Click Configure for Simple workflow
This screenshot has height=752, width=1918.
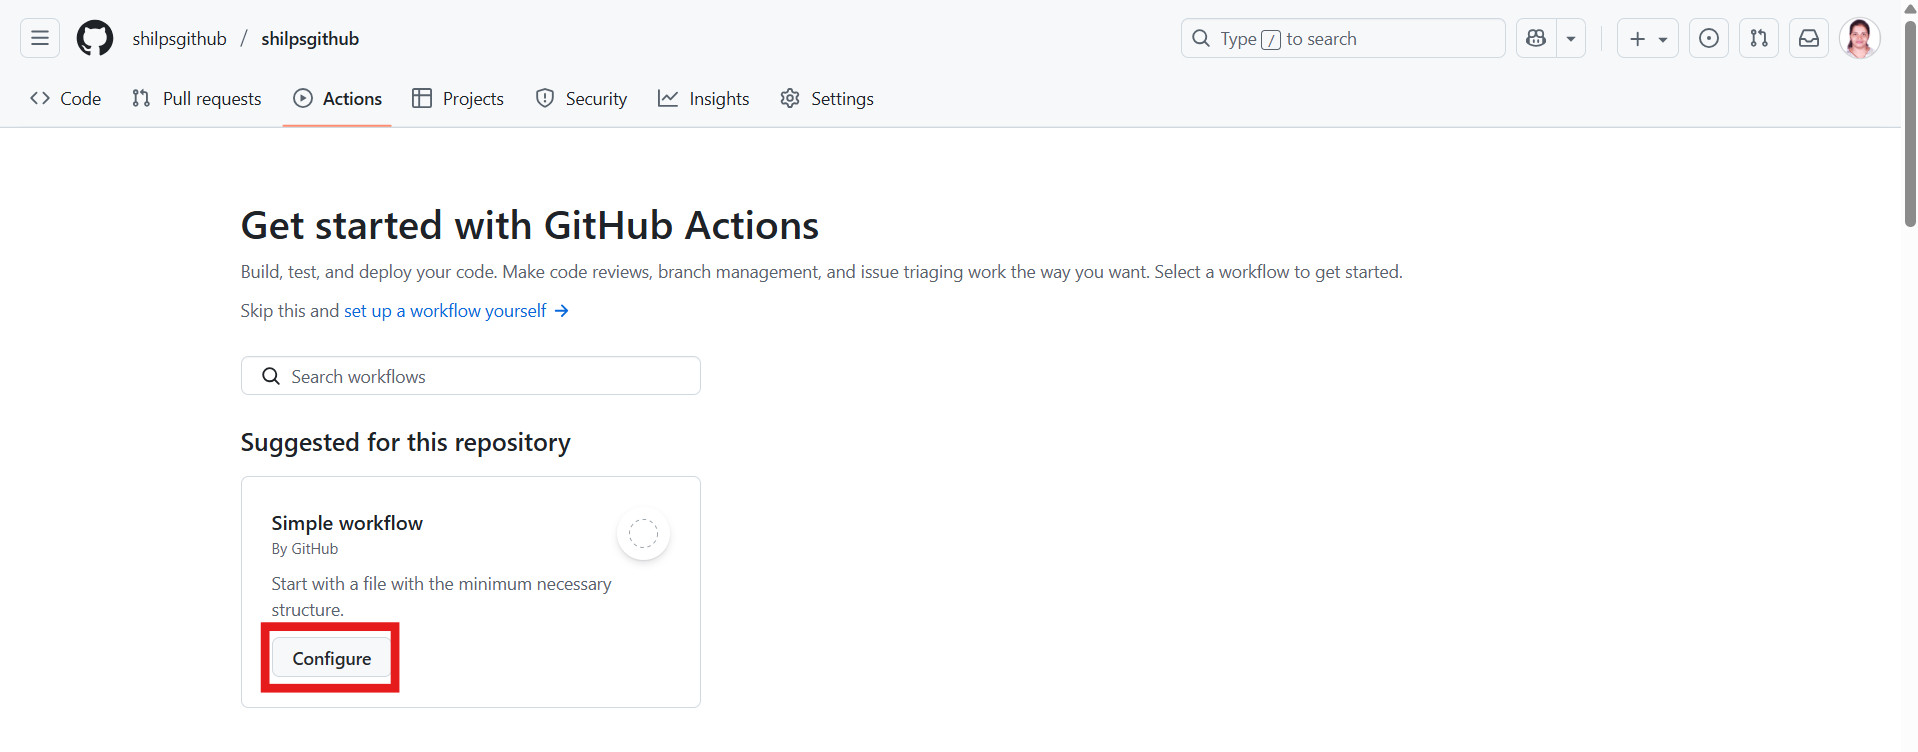[x=331, y=659]
